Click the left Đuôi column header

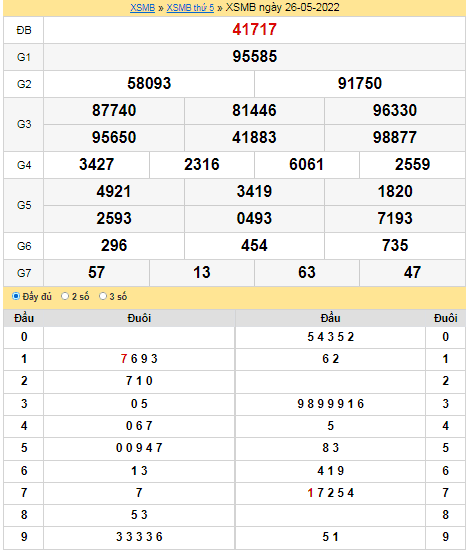click(139, 318)
